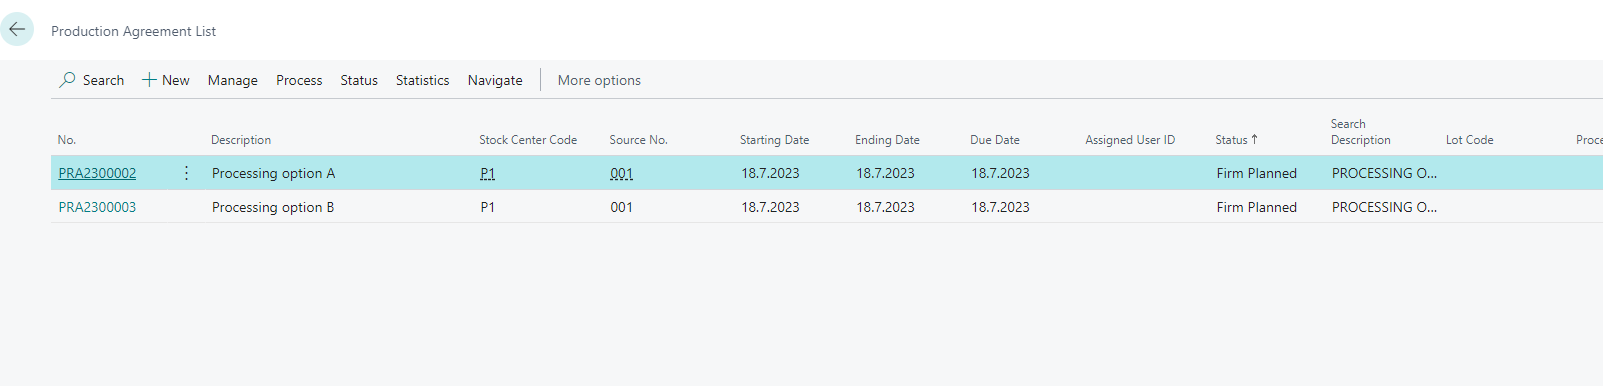Click the plus New icon

[x=149, y=80]
